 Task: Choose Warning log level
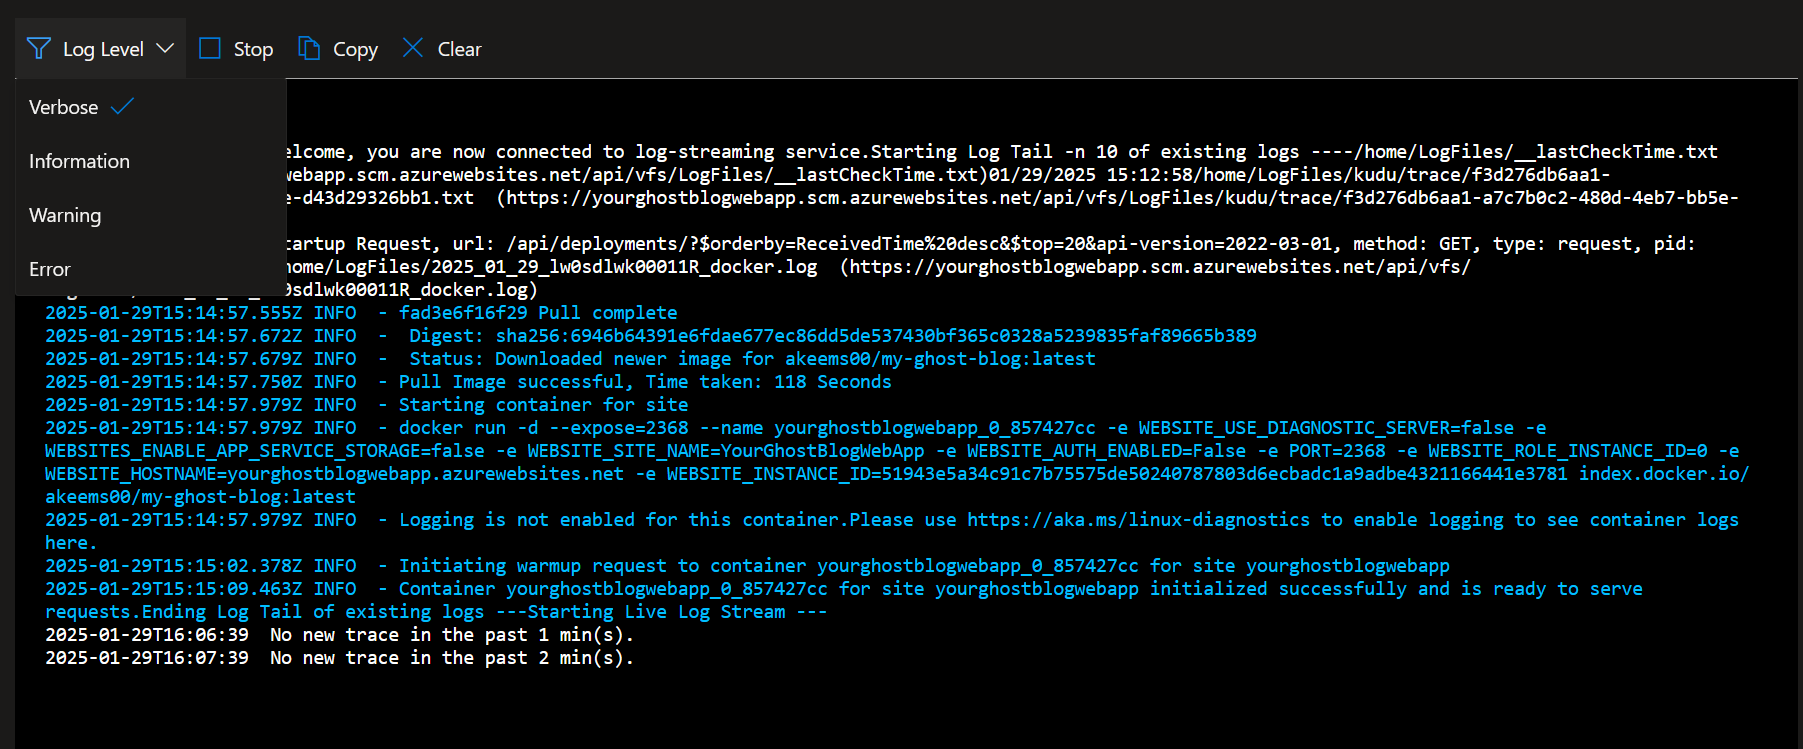coord(151,215)
